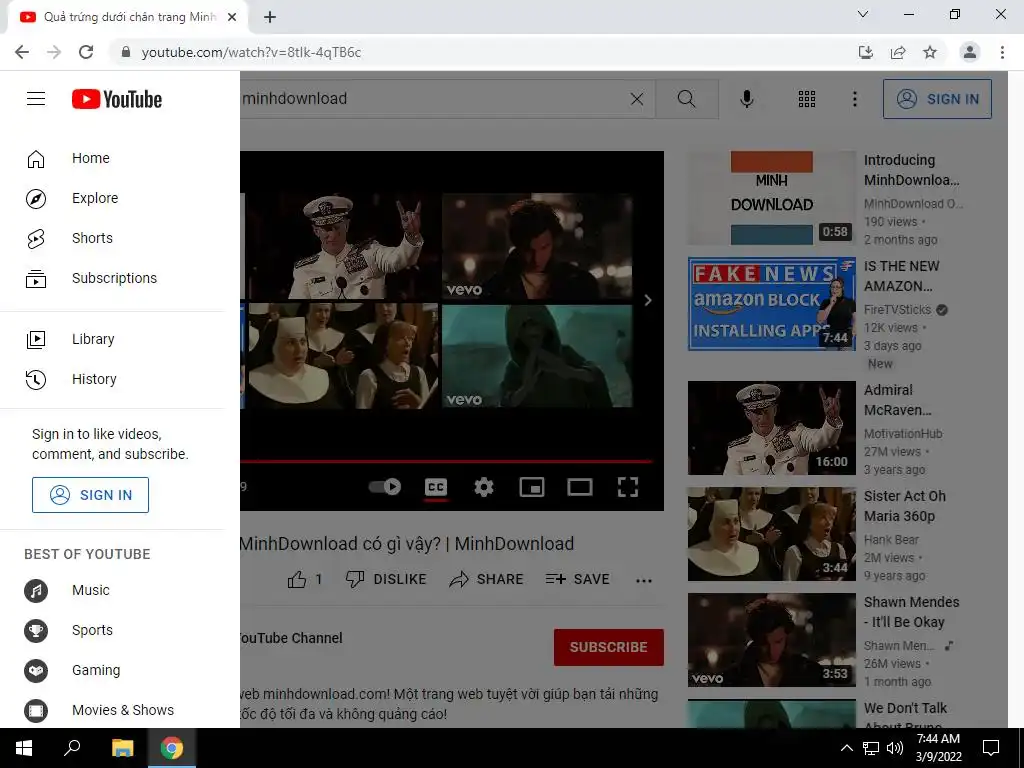Enter full screen mode

click(628, 487)
